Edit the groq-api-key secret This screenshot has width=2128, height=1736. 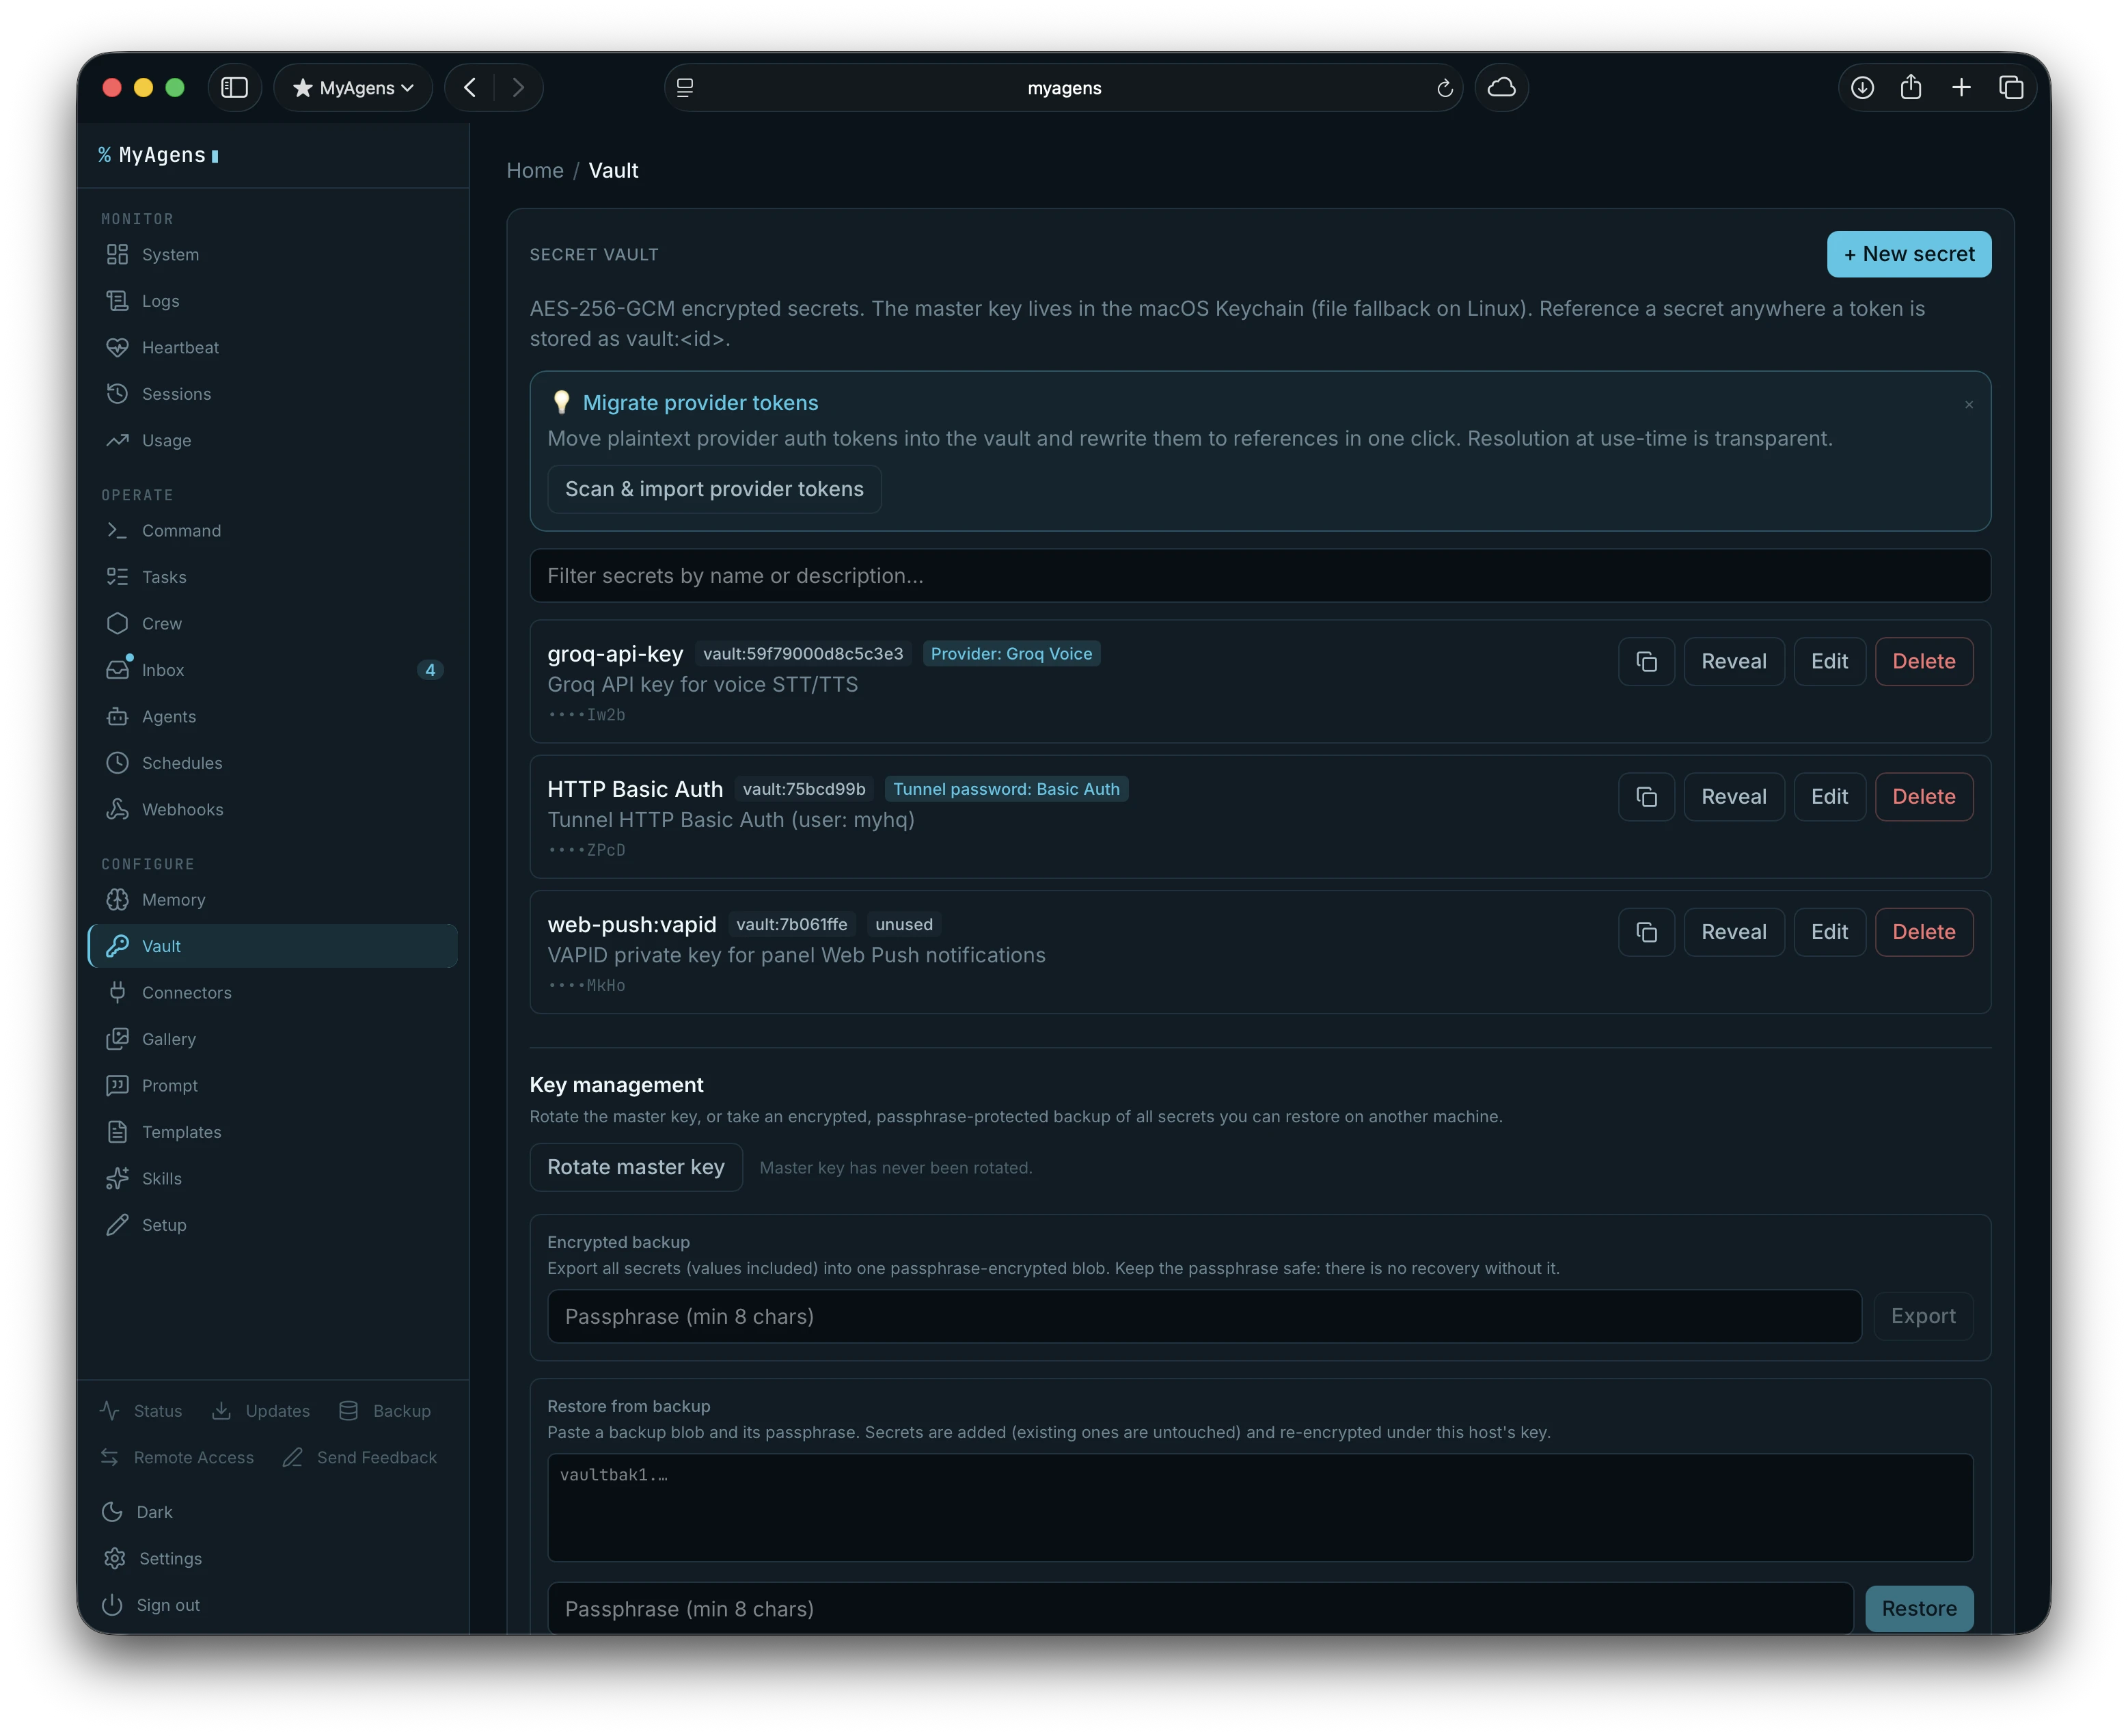[1829, 661]
